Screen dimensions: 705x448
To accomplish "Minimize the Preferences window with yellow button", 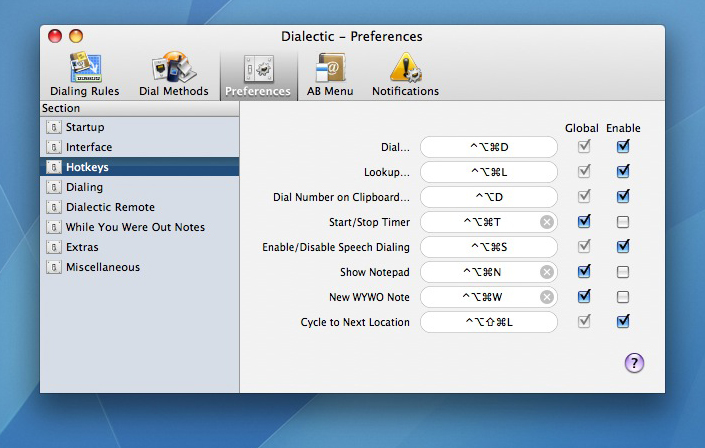I will click(76, 36).
